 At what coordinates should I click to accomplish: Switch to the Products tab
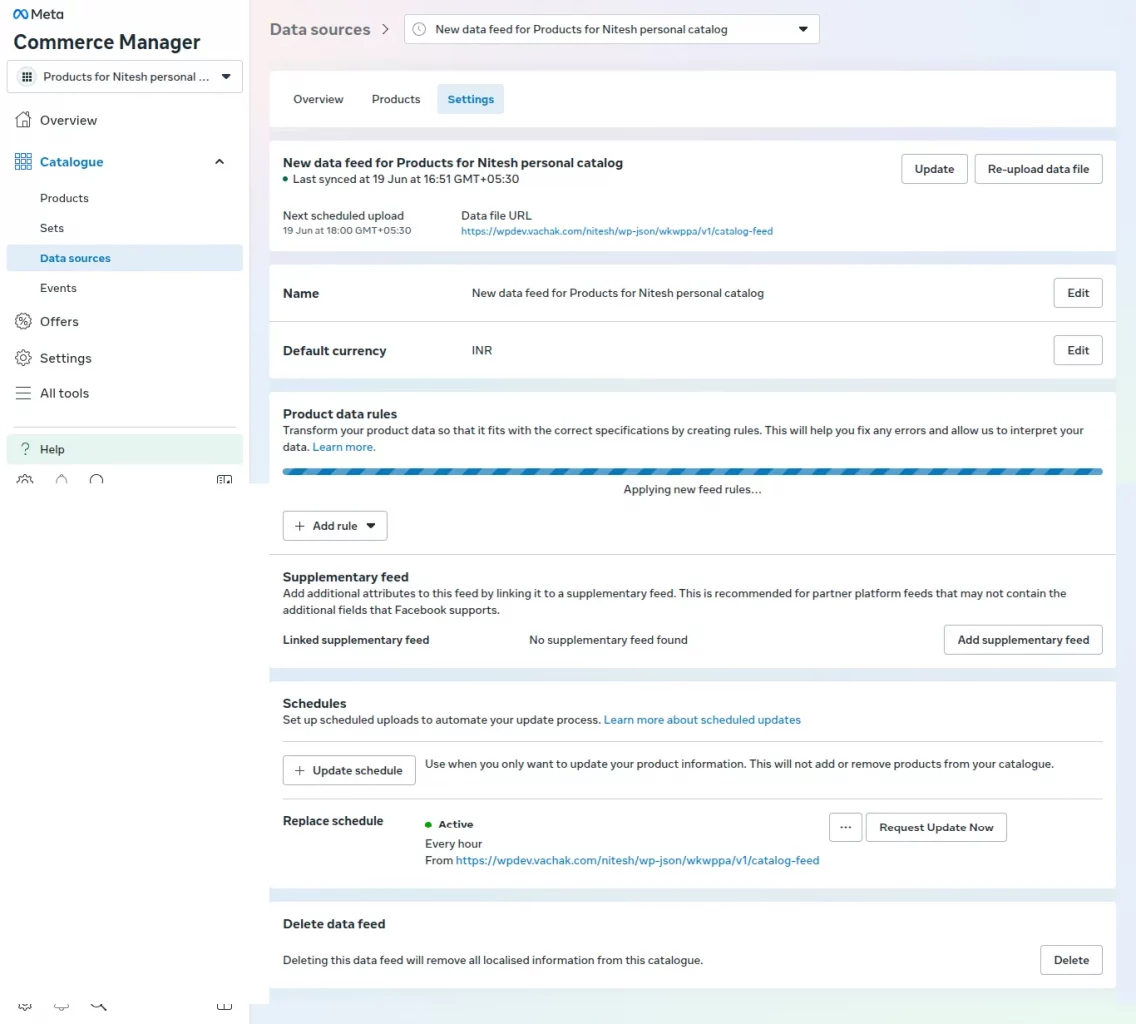396,99
